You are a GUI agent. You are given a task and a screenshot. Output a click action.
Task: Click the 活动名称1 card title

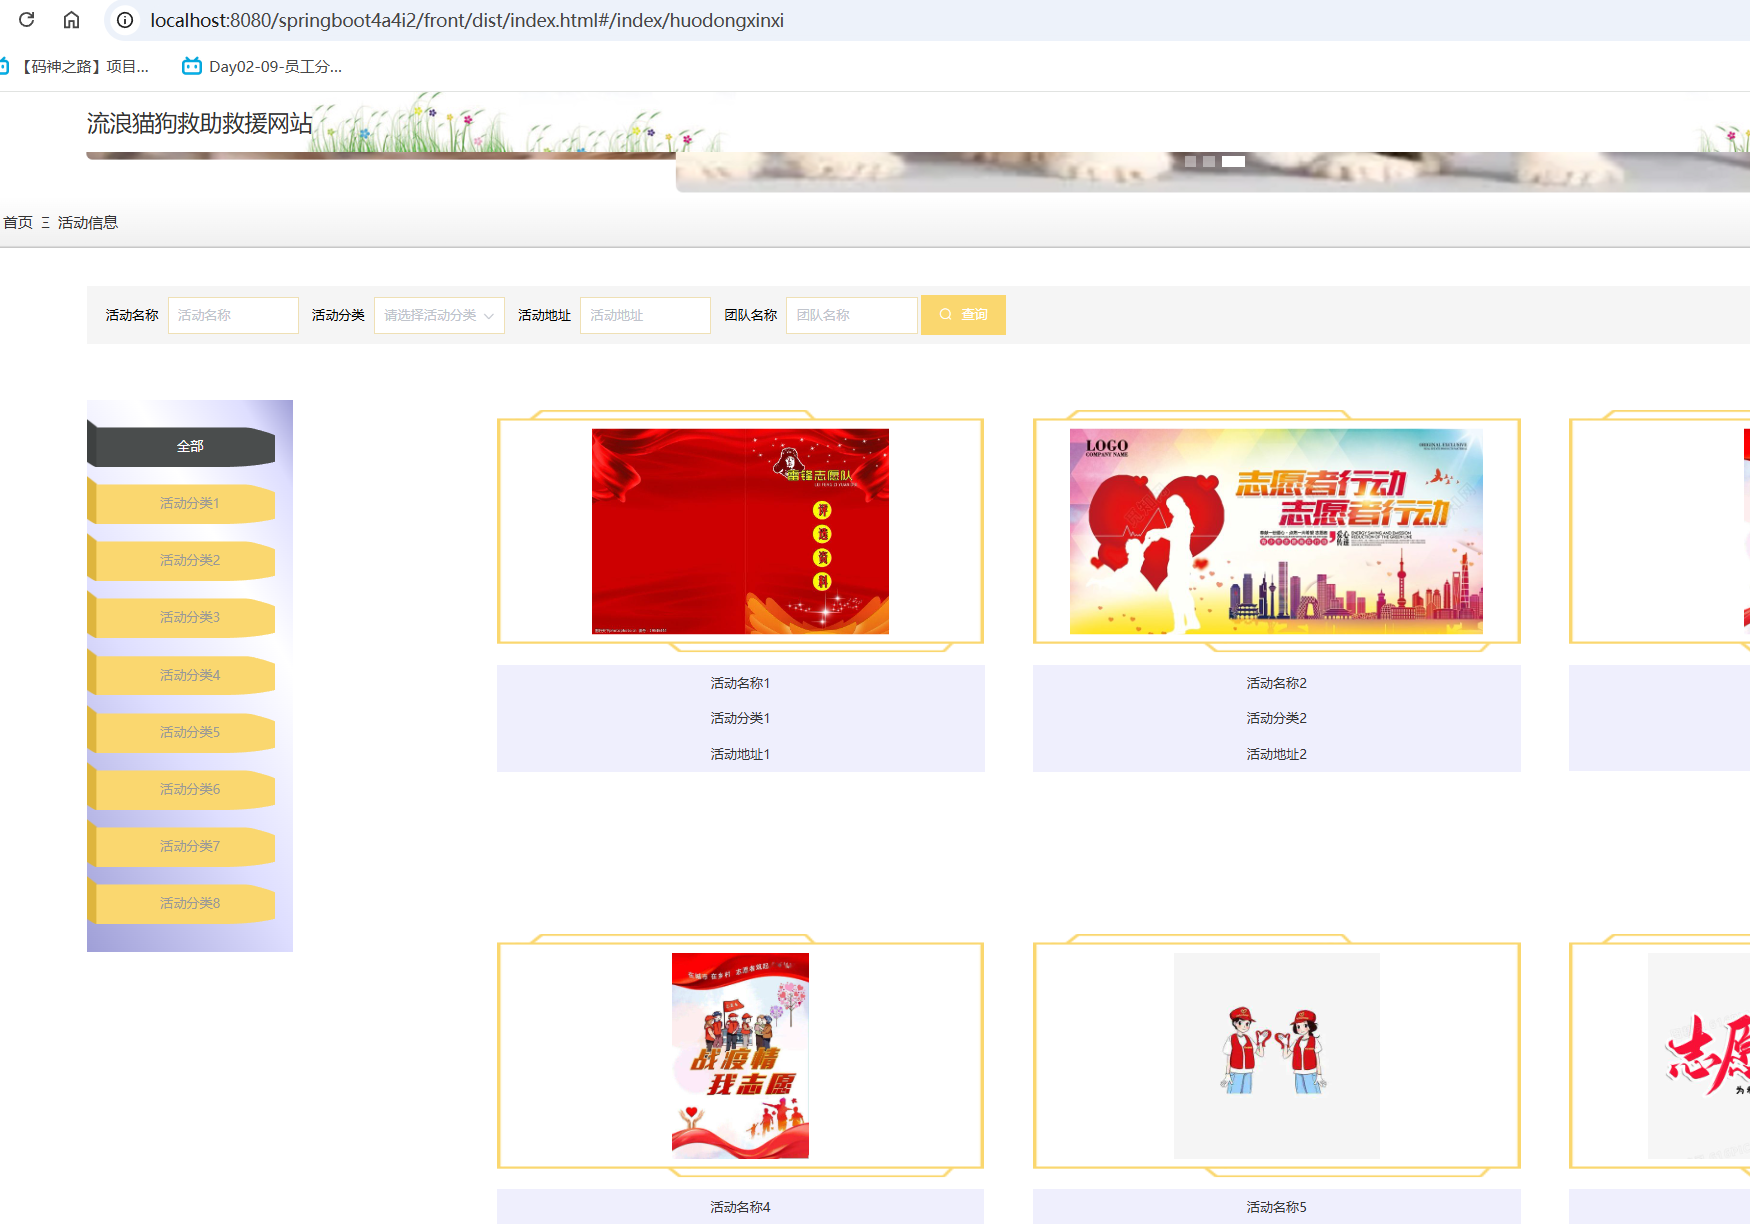pyautogui.click(x=740, y=683)
